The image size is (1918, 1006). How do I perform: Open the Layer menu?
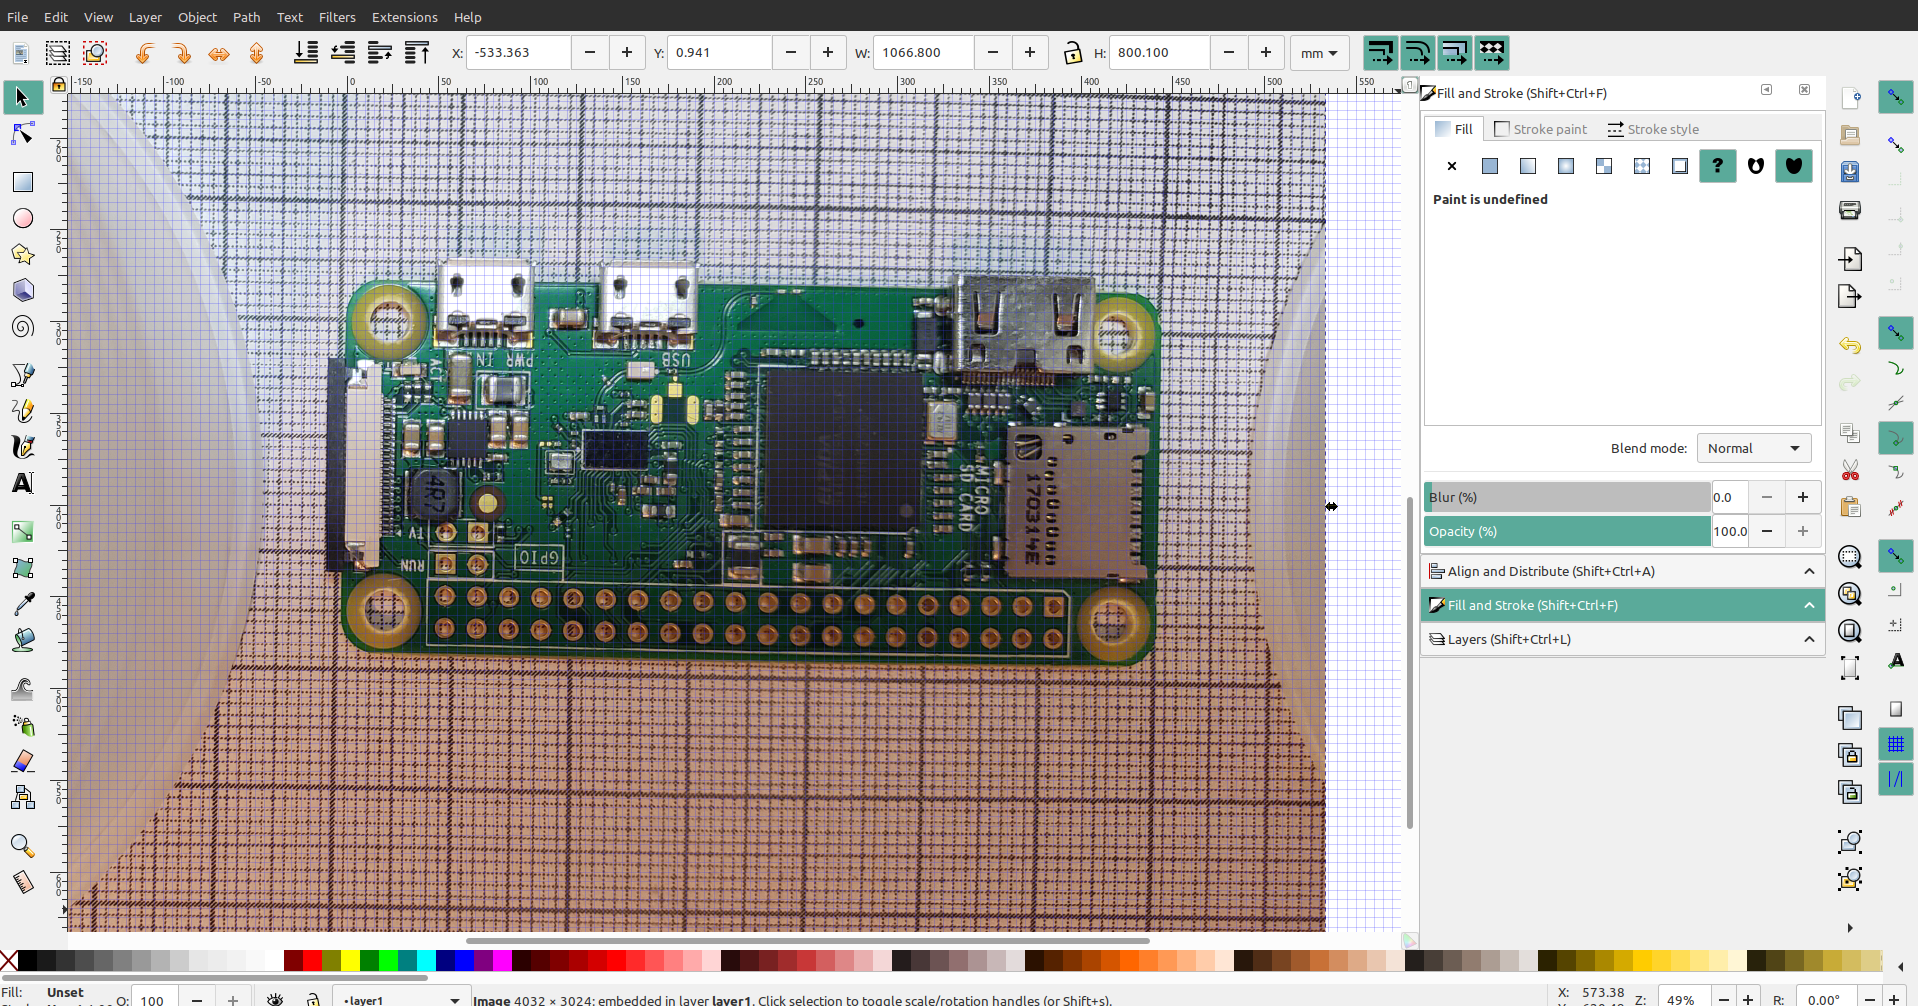pos(145,17)
